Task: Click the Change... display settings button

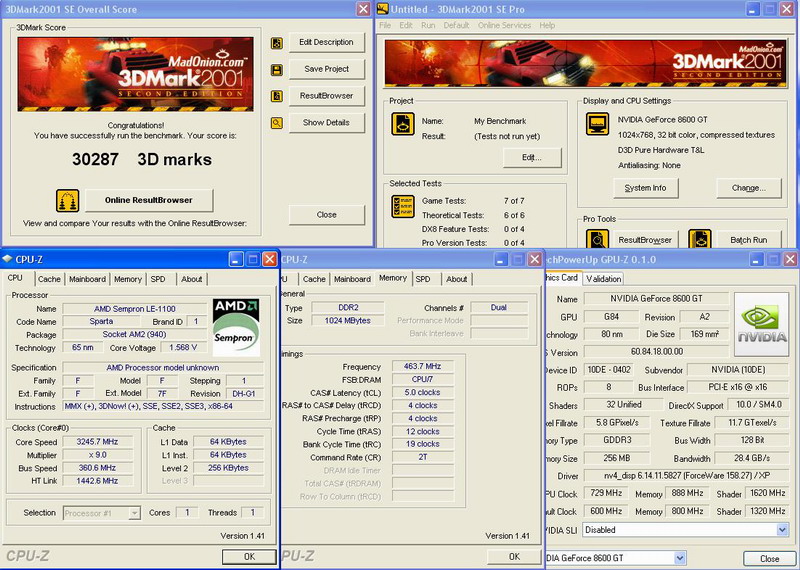Action: tap(748, 188)
